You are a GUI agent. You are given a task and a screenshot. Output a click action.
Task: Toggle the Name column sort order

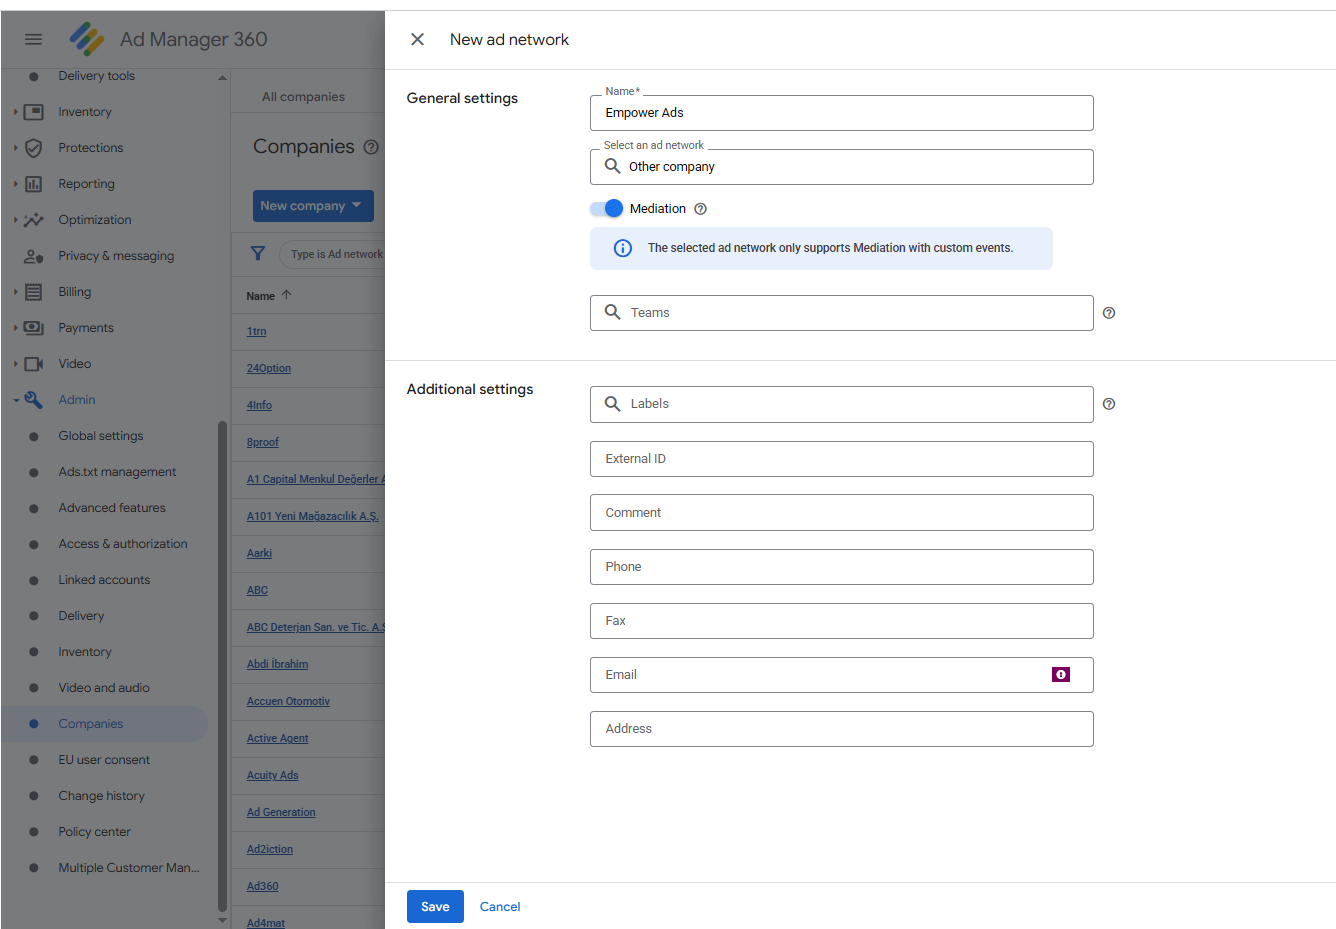click(263, 295)
